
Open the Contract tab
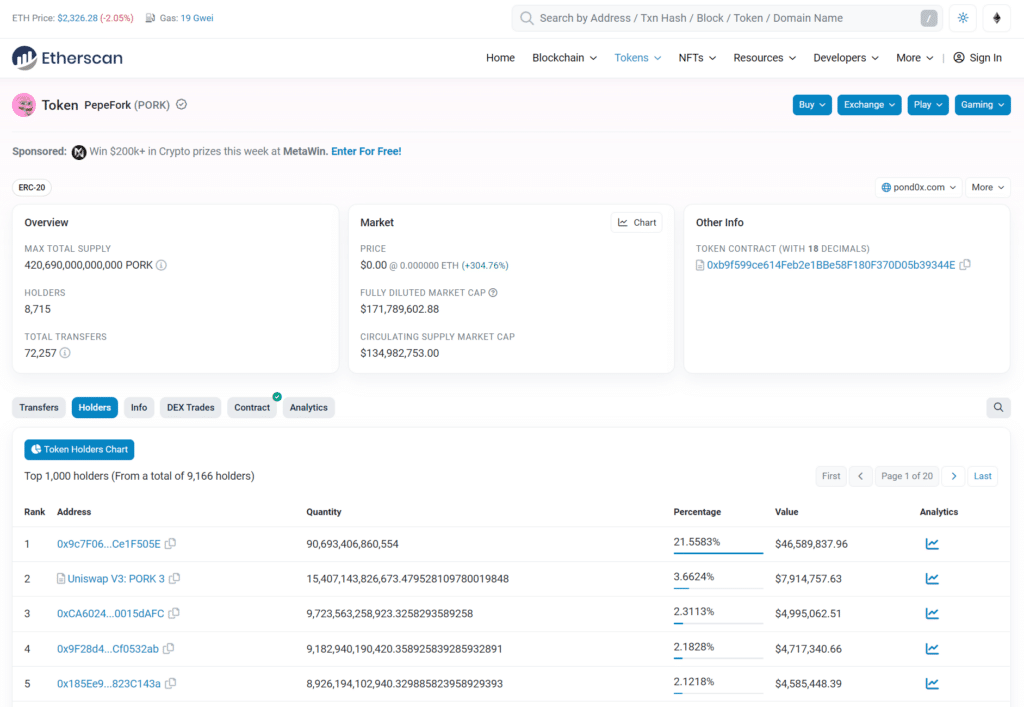click(252, 407)
